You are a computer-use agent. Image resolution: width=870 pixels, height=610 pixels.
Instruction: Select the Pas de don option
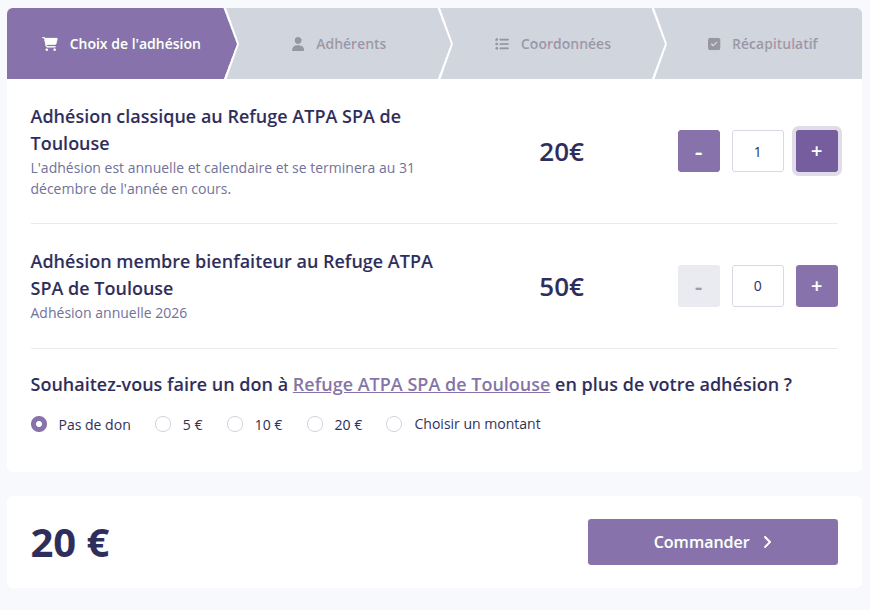tap(38, 424)
